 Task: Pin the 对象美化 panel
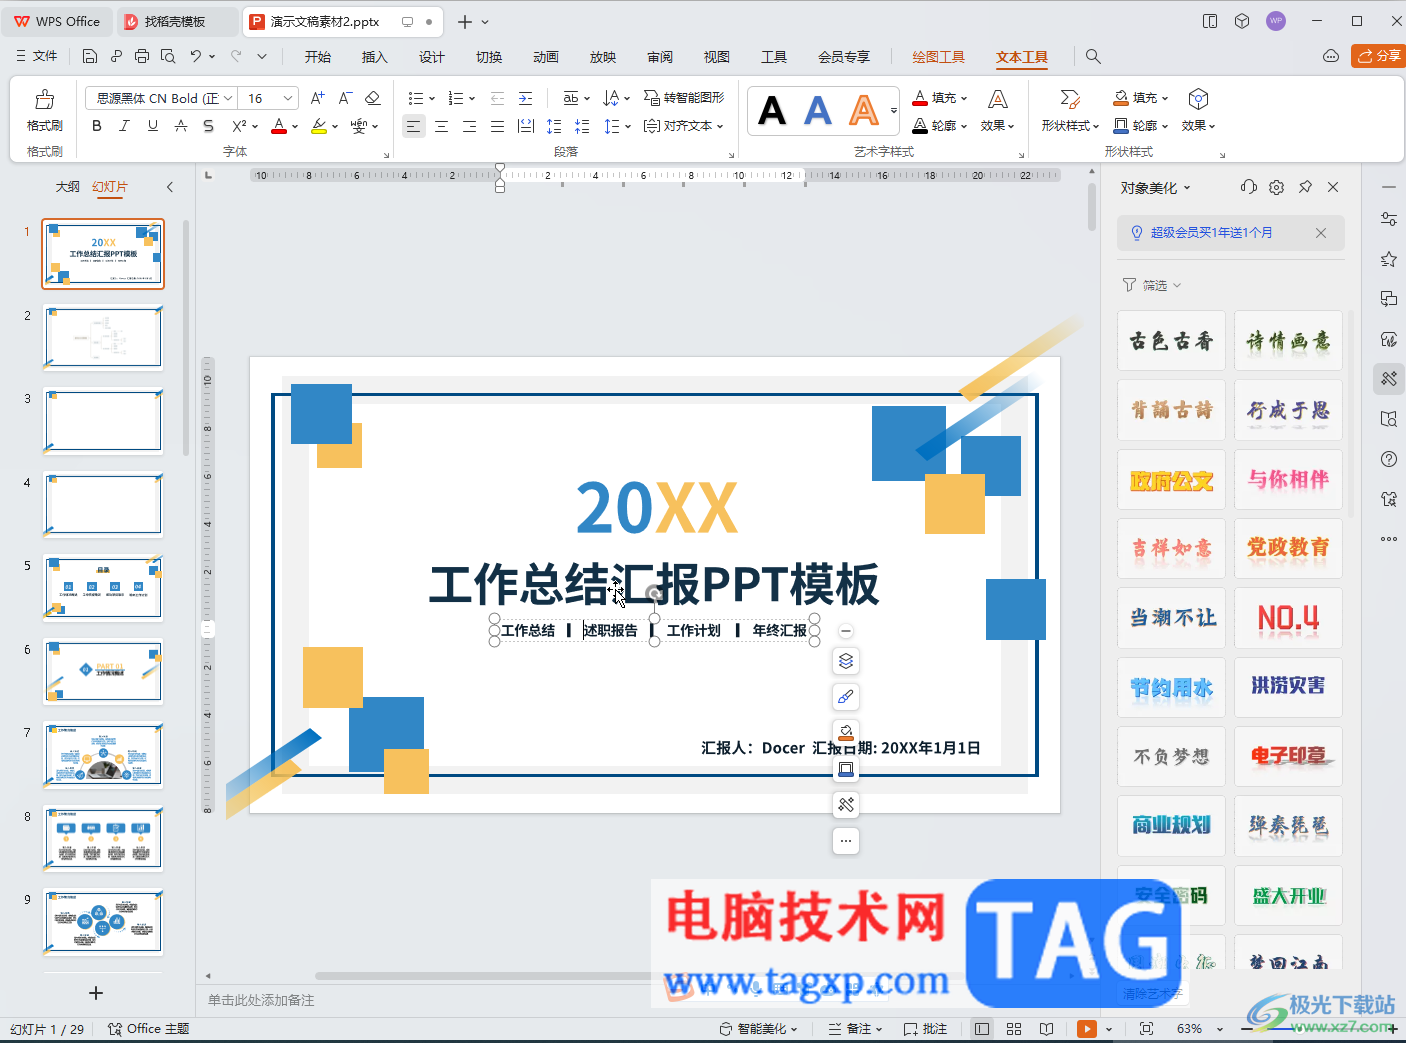[1305, 187]
